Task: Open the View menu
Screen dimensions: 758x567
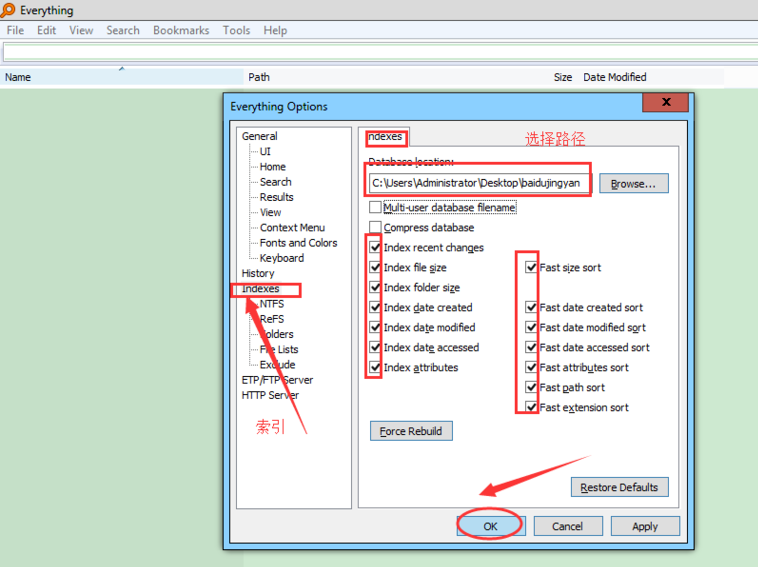Action: pos(81,30)
